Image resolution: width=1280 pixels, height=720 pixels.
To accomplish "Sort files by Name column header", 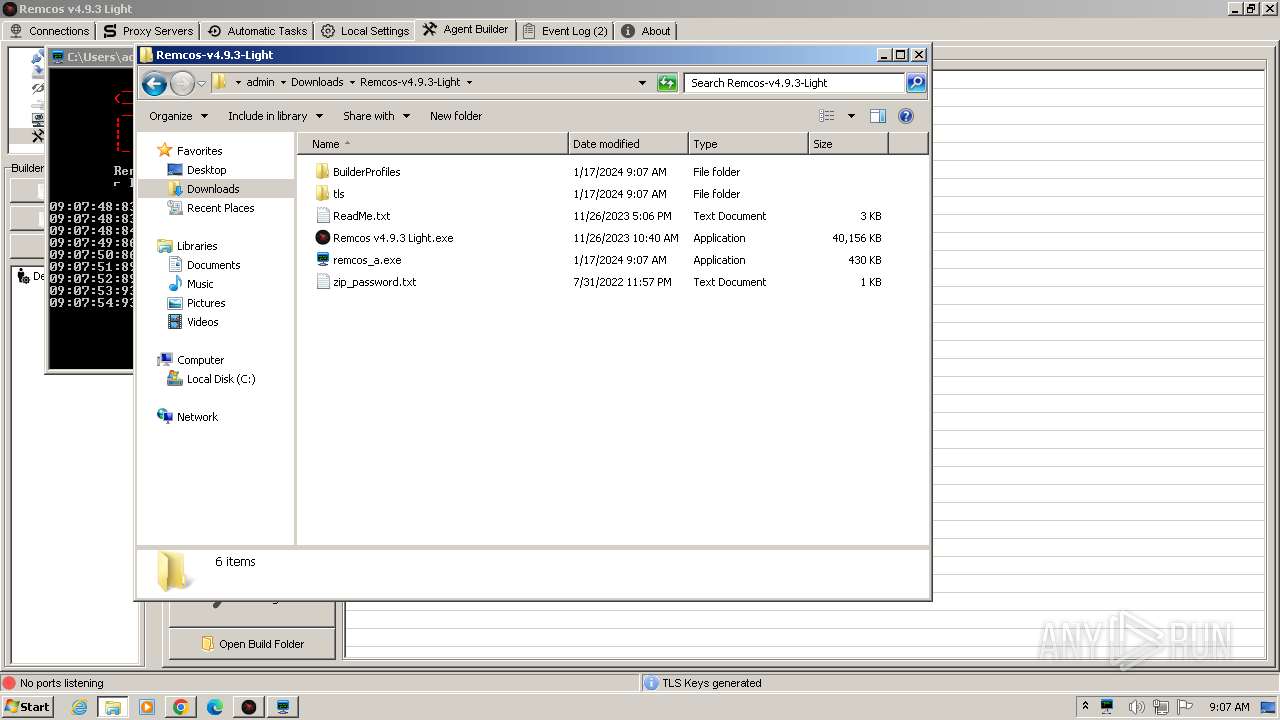I will [x=433, y=144].
